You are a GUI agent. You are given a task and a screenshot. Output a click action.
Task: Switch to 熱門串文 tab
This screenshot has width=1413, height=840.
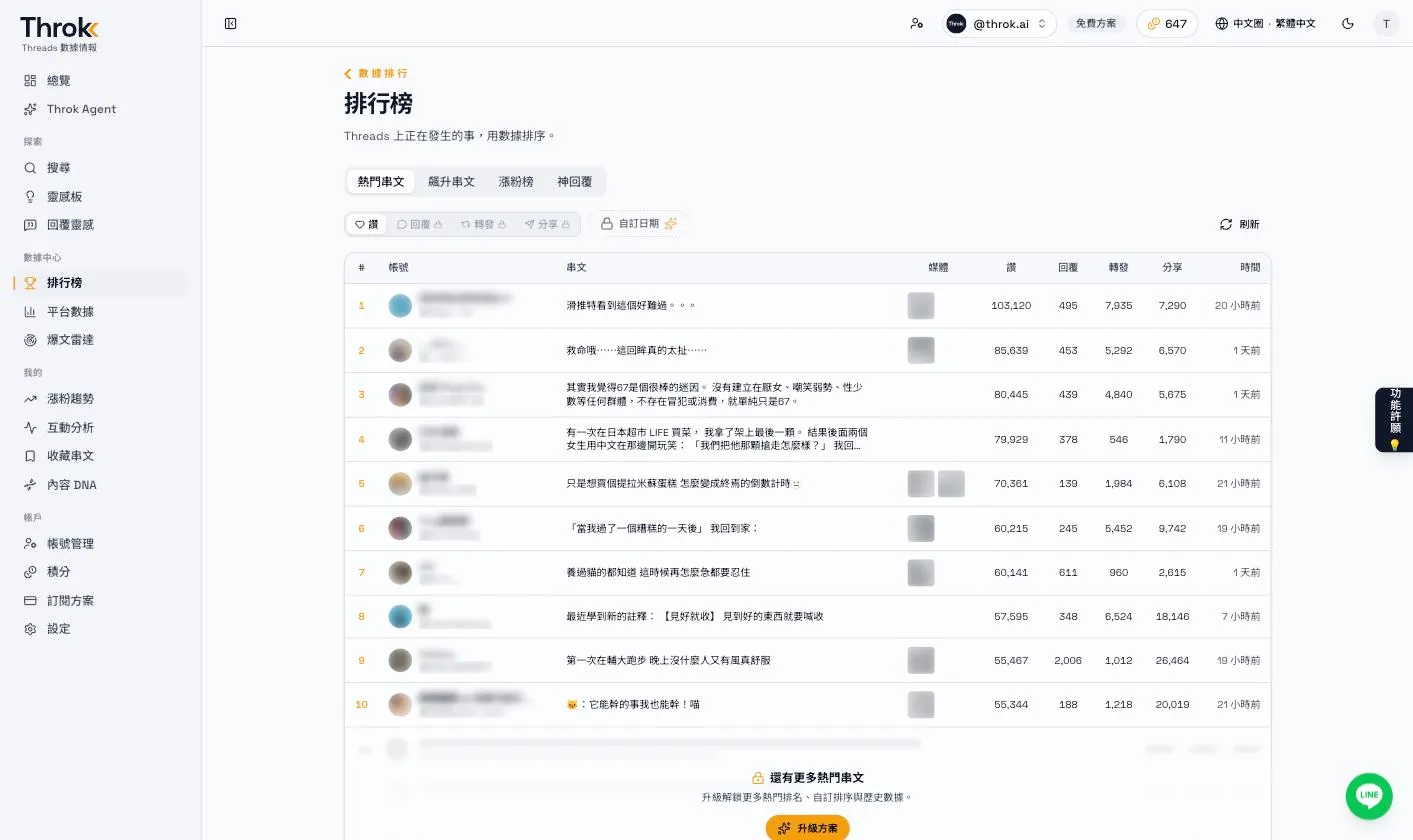coord(381,182)
